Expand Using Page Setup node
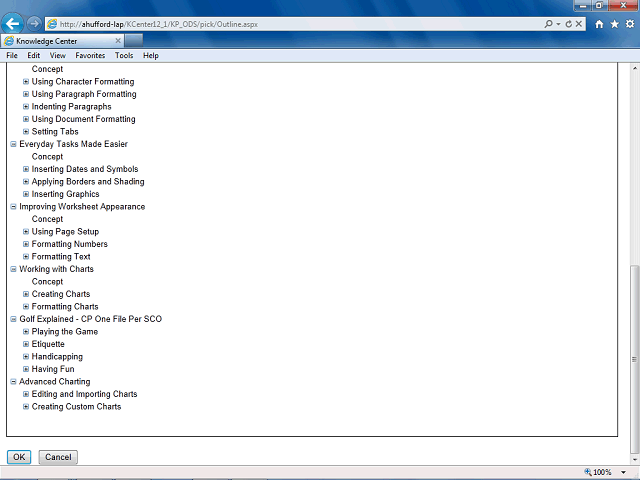640x480 pixels. 26,231
